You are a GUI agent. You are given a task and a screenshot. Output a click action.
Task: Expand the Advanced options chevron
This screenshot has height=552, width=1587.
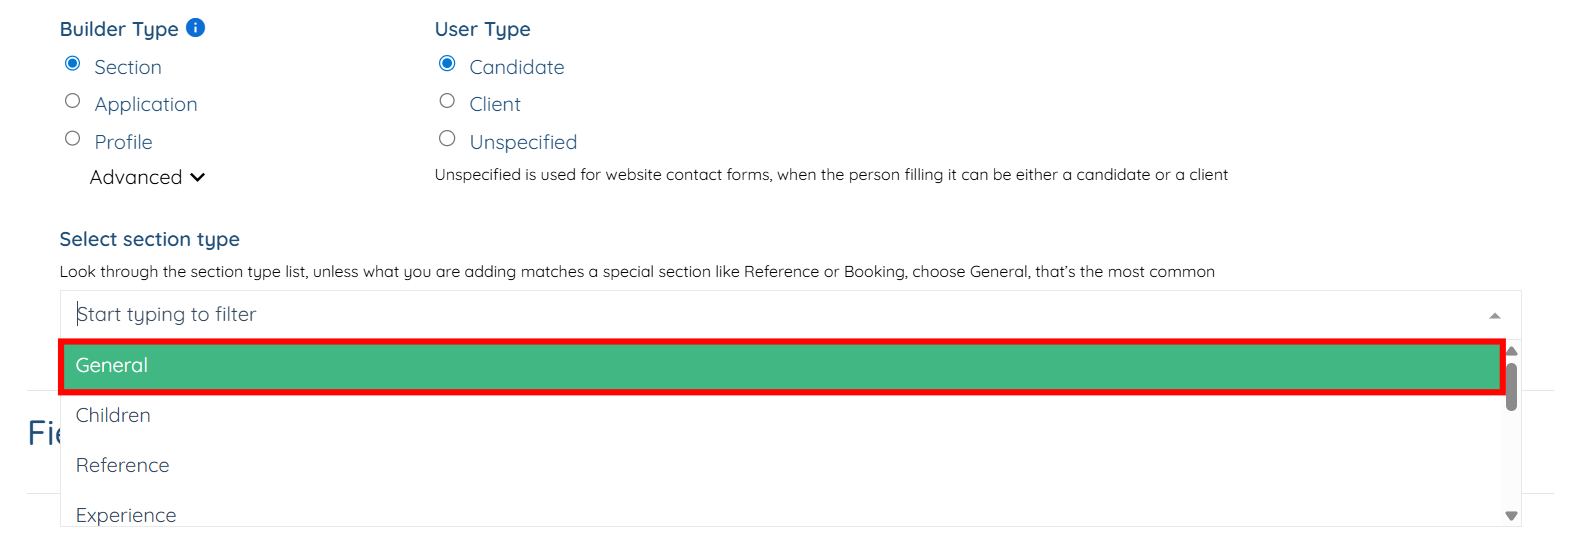coord(198,177)
